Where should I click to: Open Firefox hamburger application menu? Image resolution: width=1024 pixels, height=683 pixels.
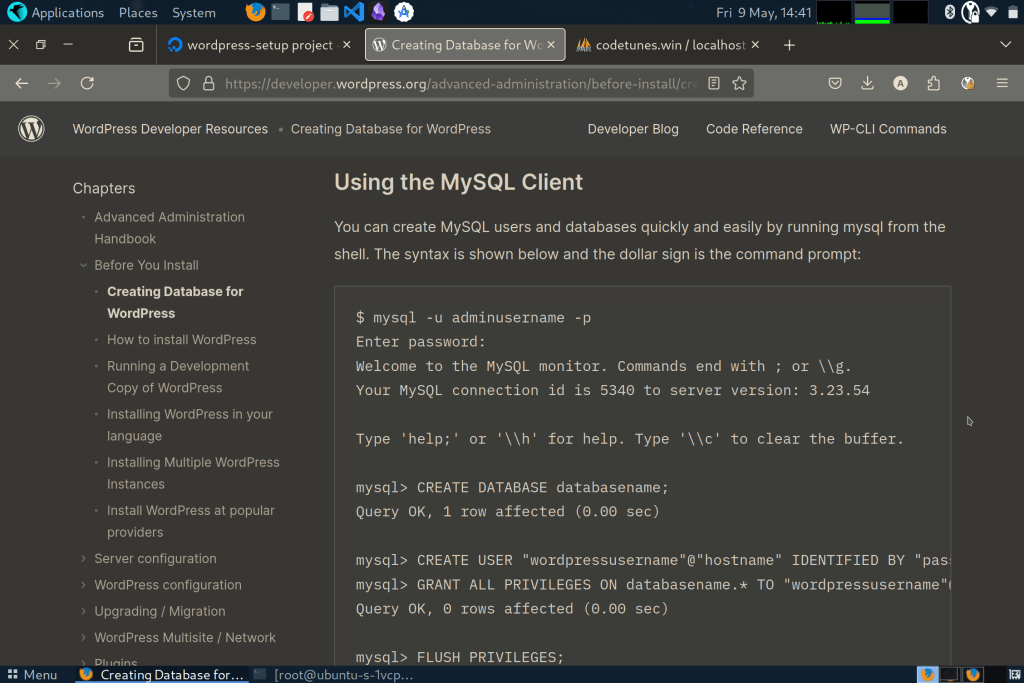(x=1002, y=84)
